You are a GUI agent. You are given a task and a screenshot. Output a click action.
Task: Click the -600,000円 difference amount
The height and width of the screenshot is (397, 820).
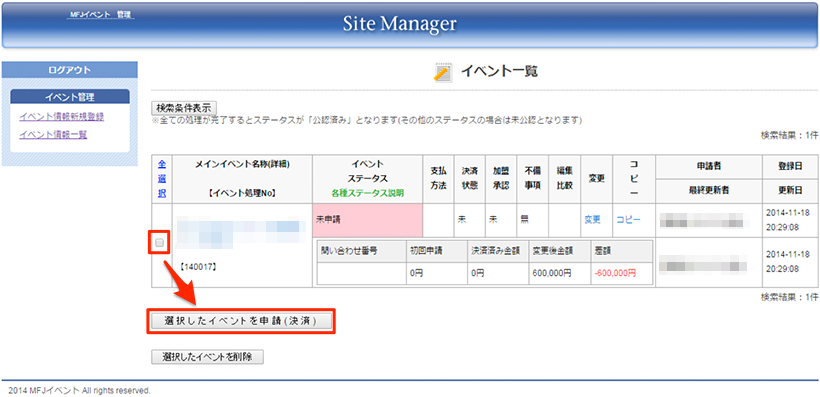615,273
